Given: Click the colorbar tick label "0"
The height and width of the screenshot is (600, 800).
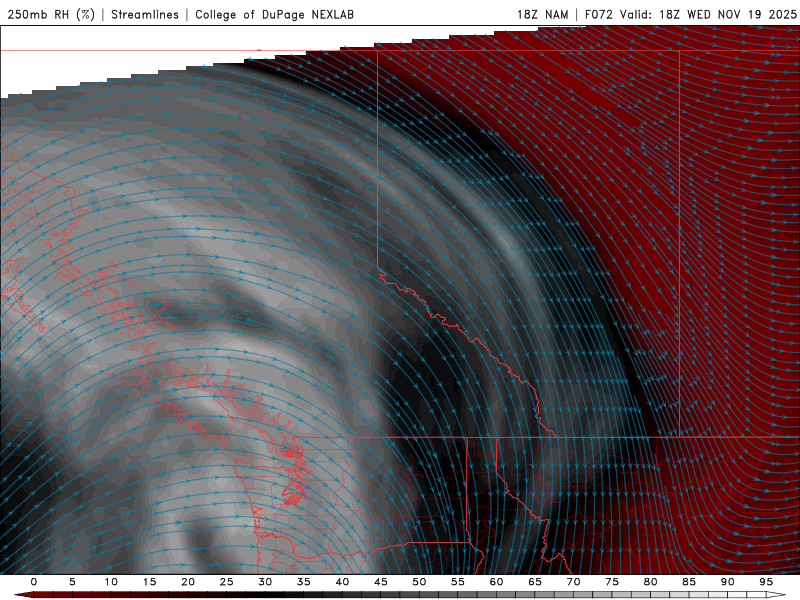Looking at the screenshot, I should (x=34, y=582).
